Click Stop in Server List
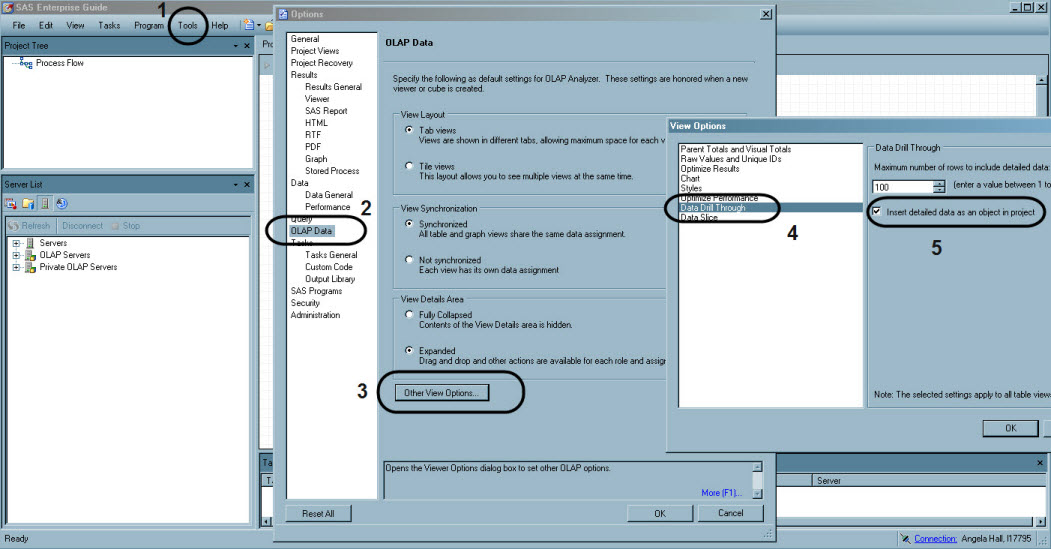This screenshot has height=549, width=1051. tap(126, 226)
